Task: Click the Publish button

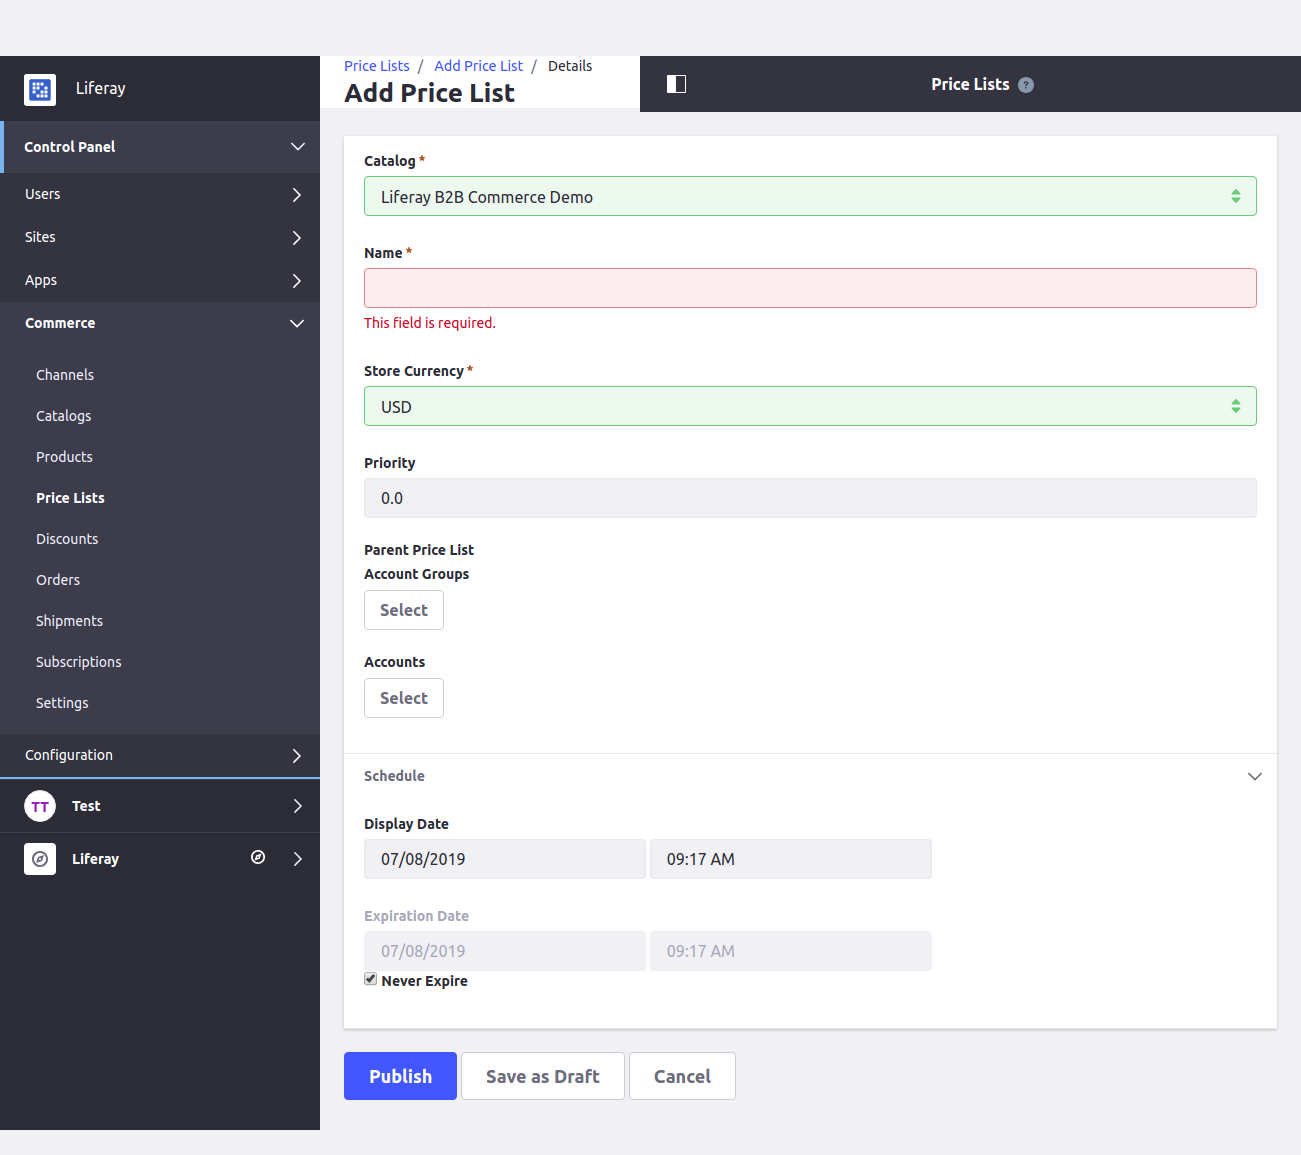Action: pyautogui.click(x=400, y=1076)
